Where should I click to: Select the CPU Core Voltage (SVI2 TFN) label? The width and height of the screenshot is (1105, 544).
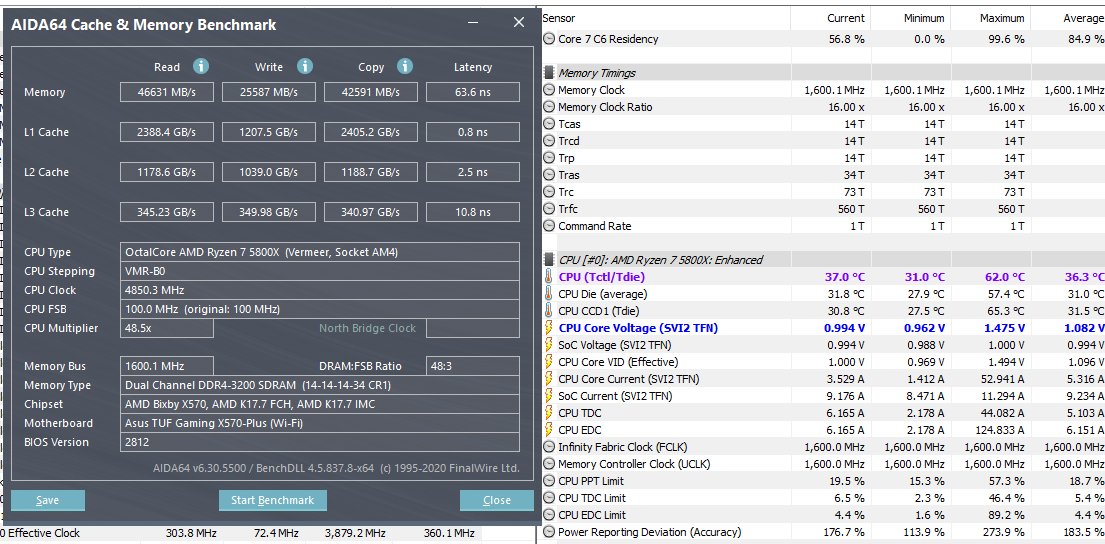coord(638,328)
